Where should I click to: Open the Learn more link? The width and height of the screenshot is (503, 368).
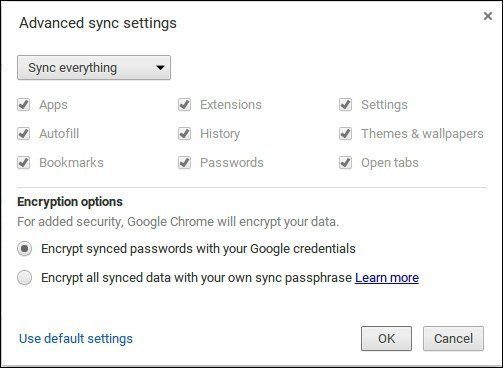[387, 278]
